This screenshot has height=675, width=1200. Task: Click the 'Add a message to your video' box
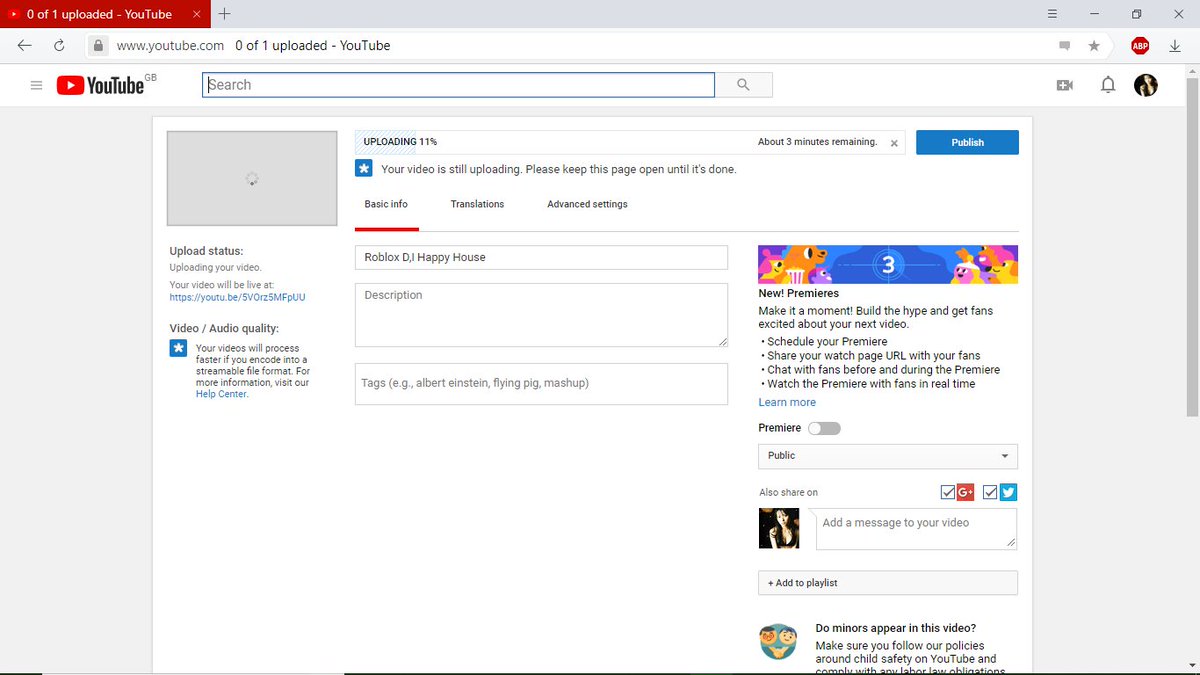[916, 529]
